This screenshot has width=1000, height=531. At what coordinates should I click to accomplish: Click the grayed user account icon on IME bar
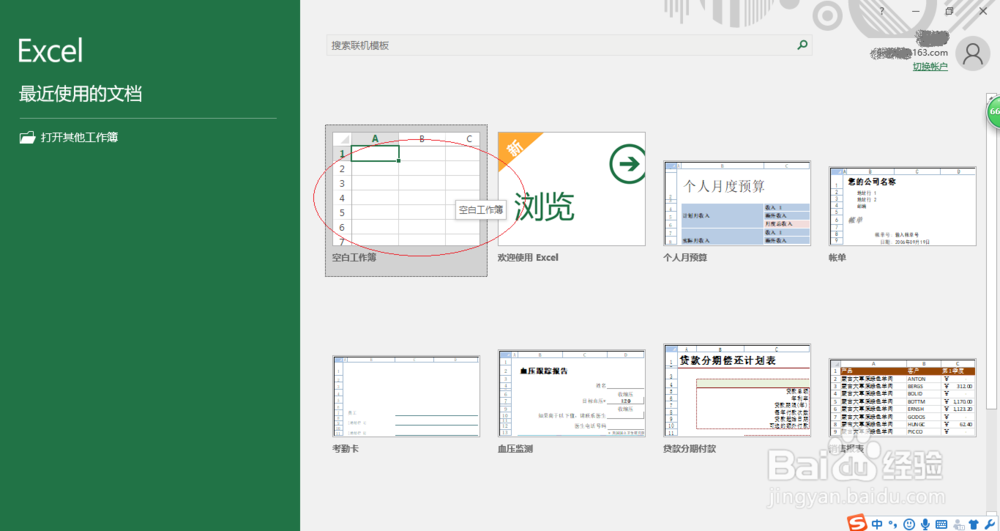click(958, 525)
